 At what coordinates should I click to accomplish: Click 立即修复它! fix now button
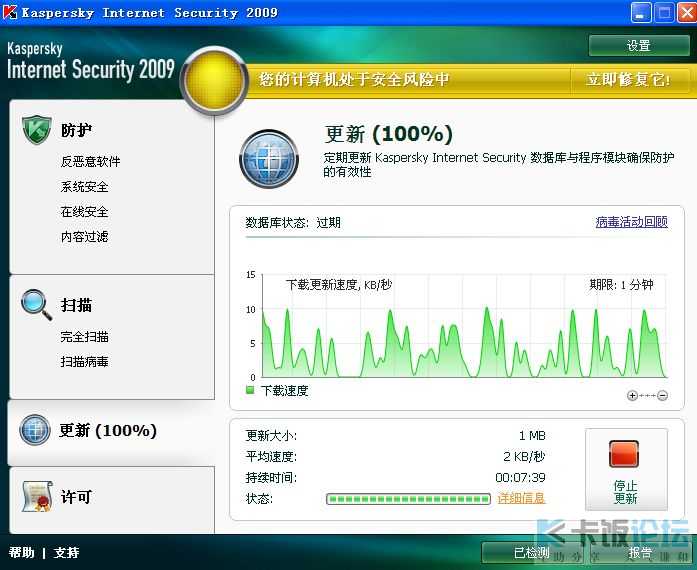[x=628, y=80]
